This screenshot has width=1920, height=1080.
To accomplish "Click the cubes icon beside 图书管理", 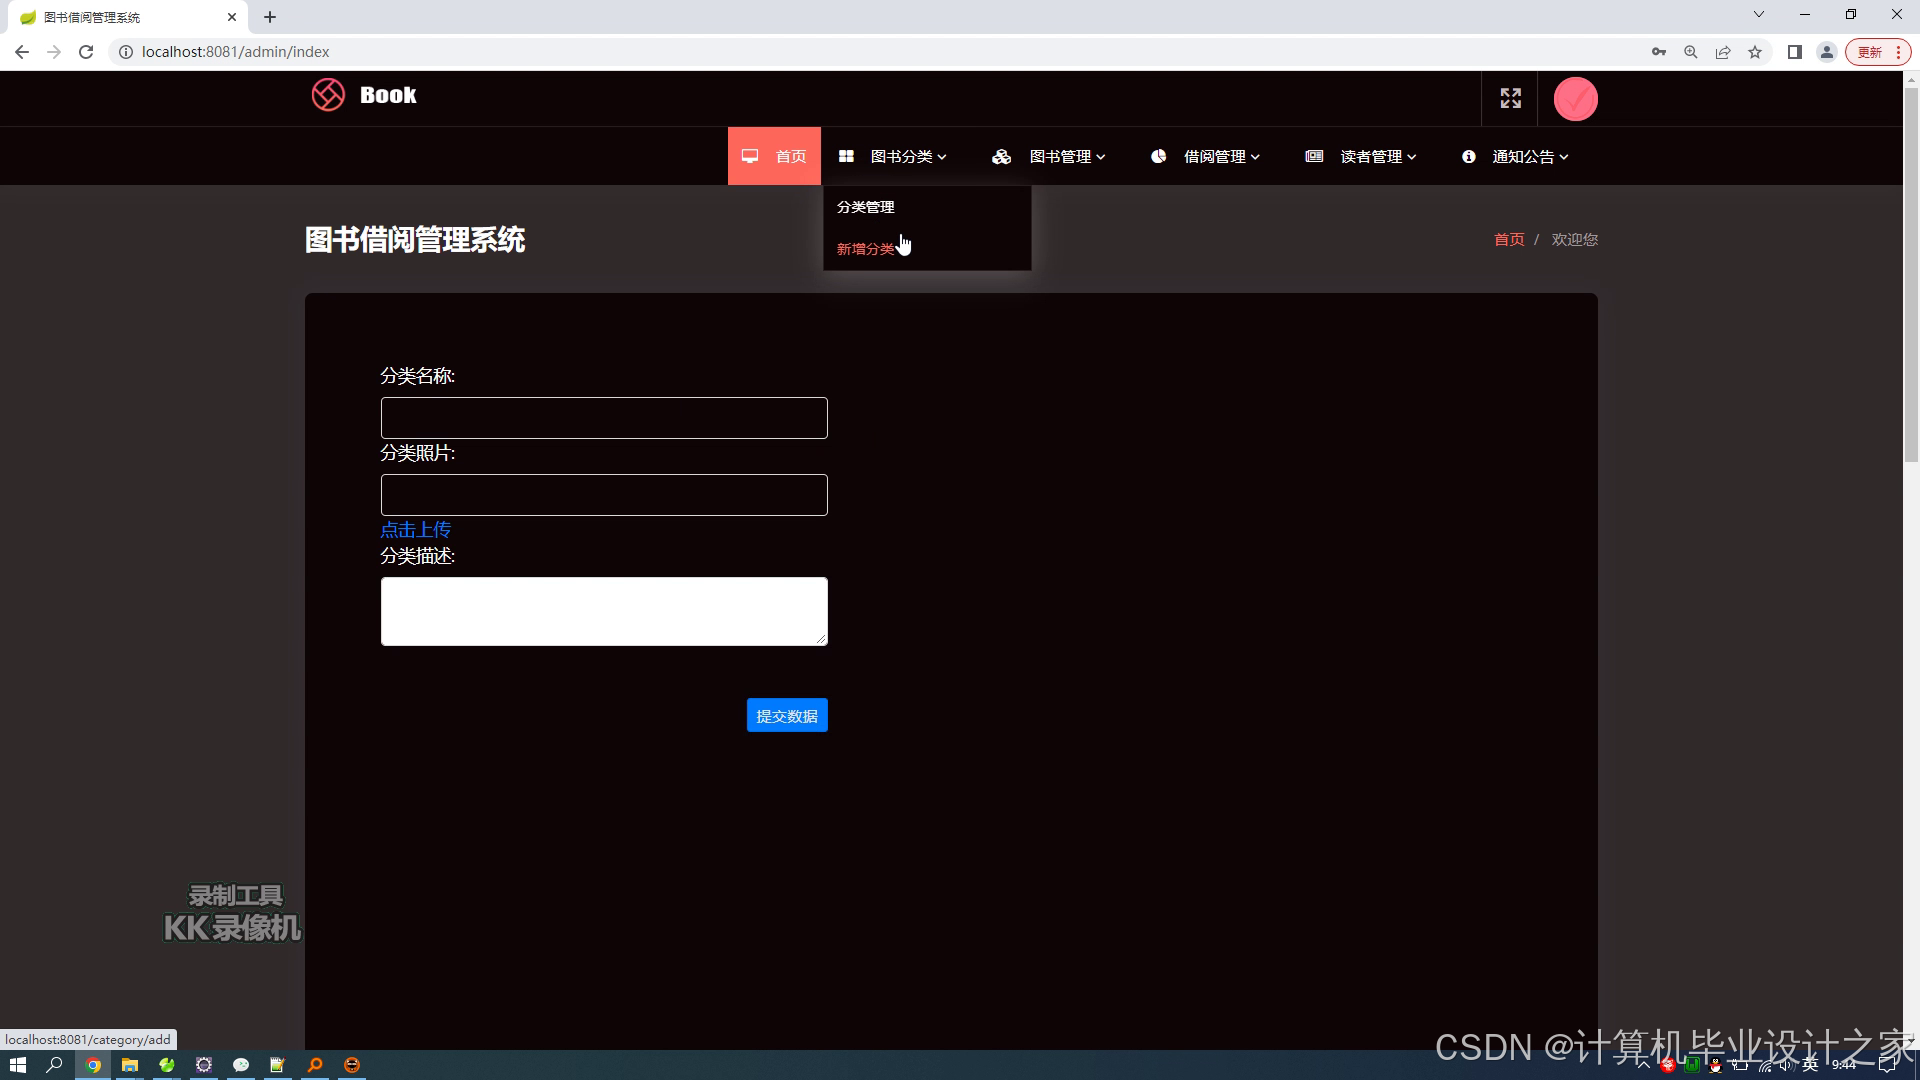I will [1001, 157].
